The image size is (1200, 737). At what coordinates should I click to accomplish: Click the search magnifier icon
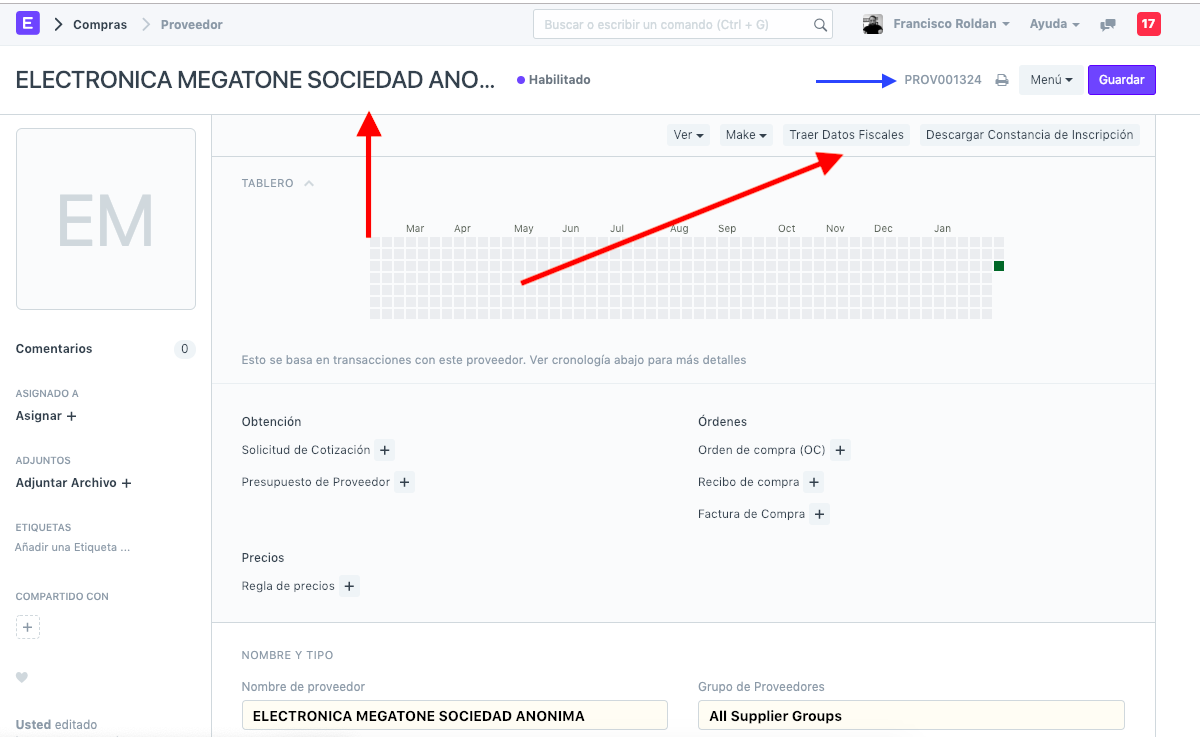tap(820, 25)
